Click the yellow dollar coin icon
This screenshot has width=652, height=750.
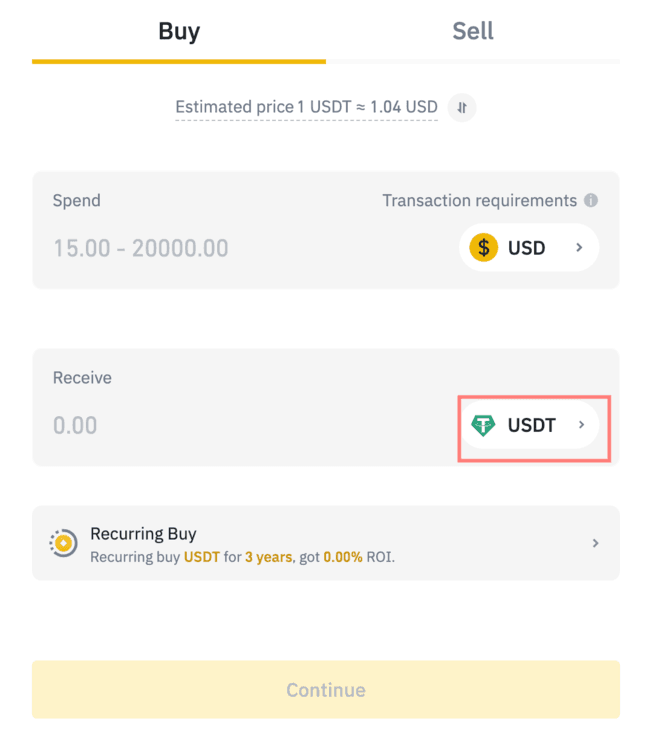tap(484, 248)
